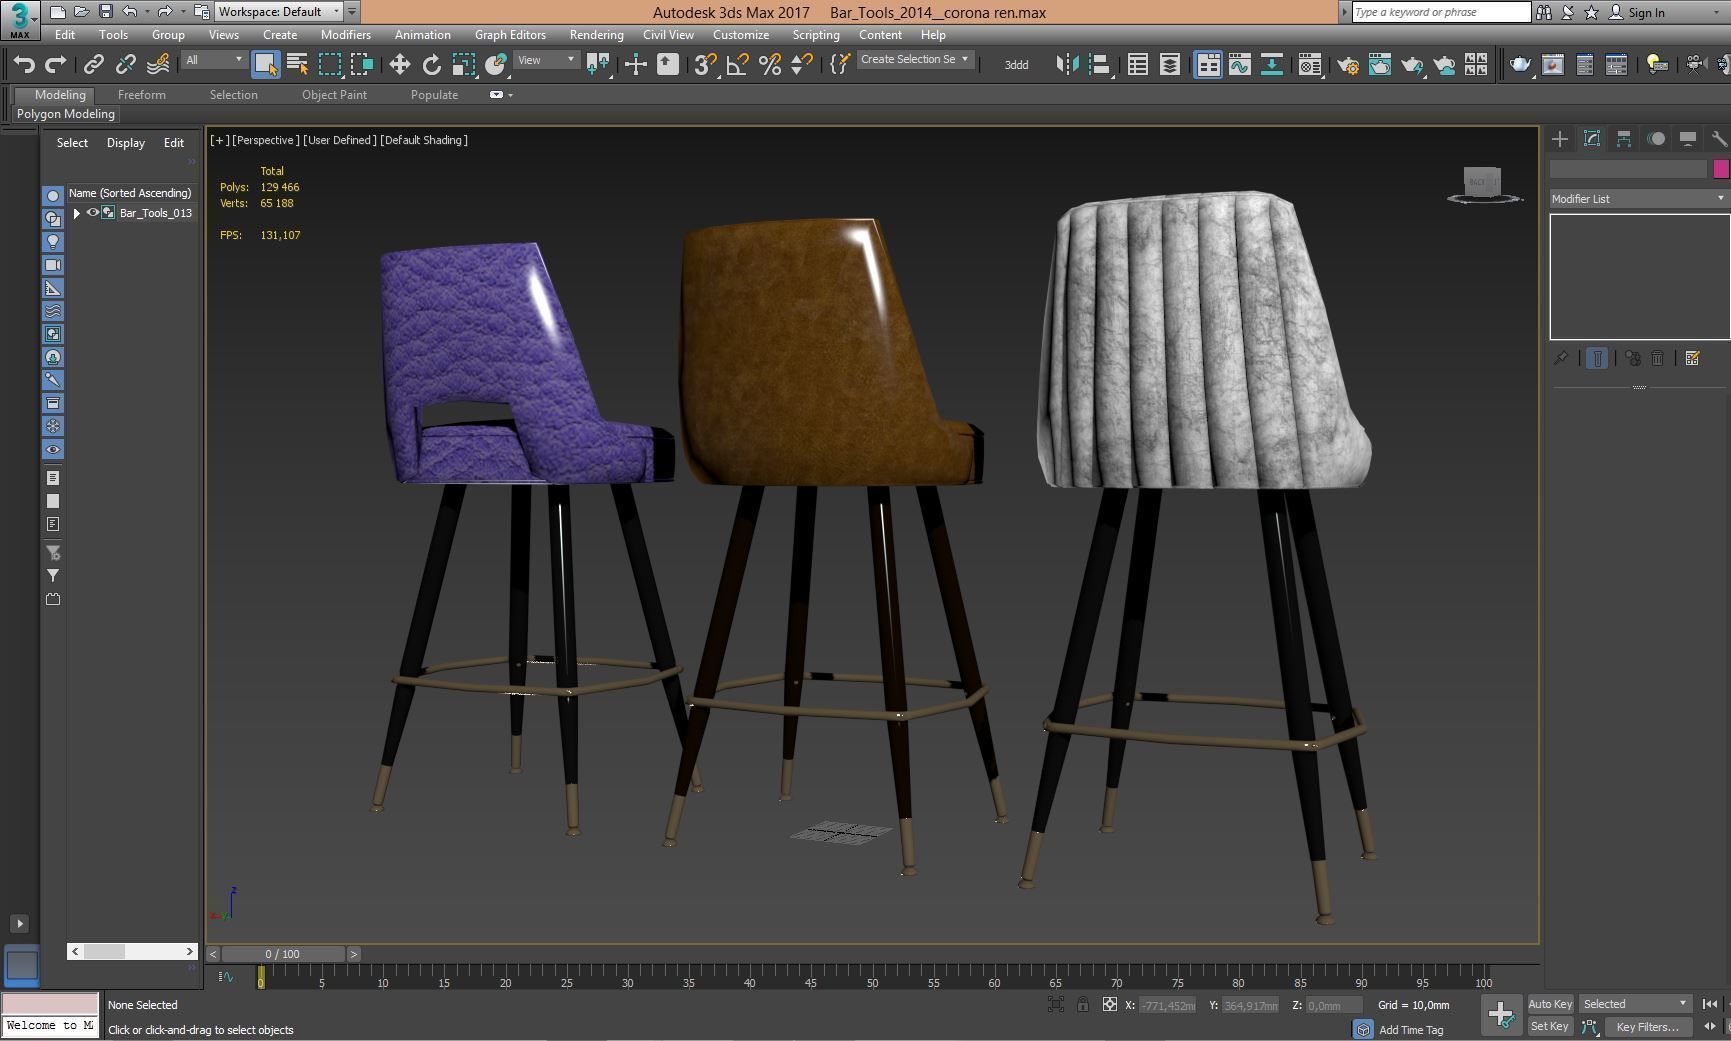Toggle Window/Crossing selection mode
The width and height of the screenshot is (1731, 1041).
[x=361, y=64]
